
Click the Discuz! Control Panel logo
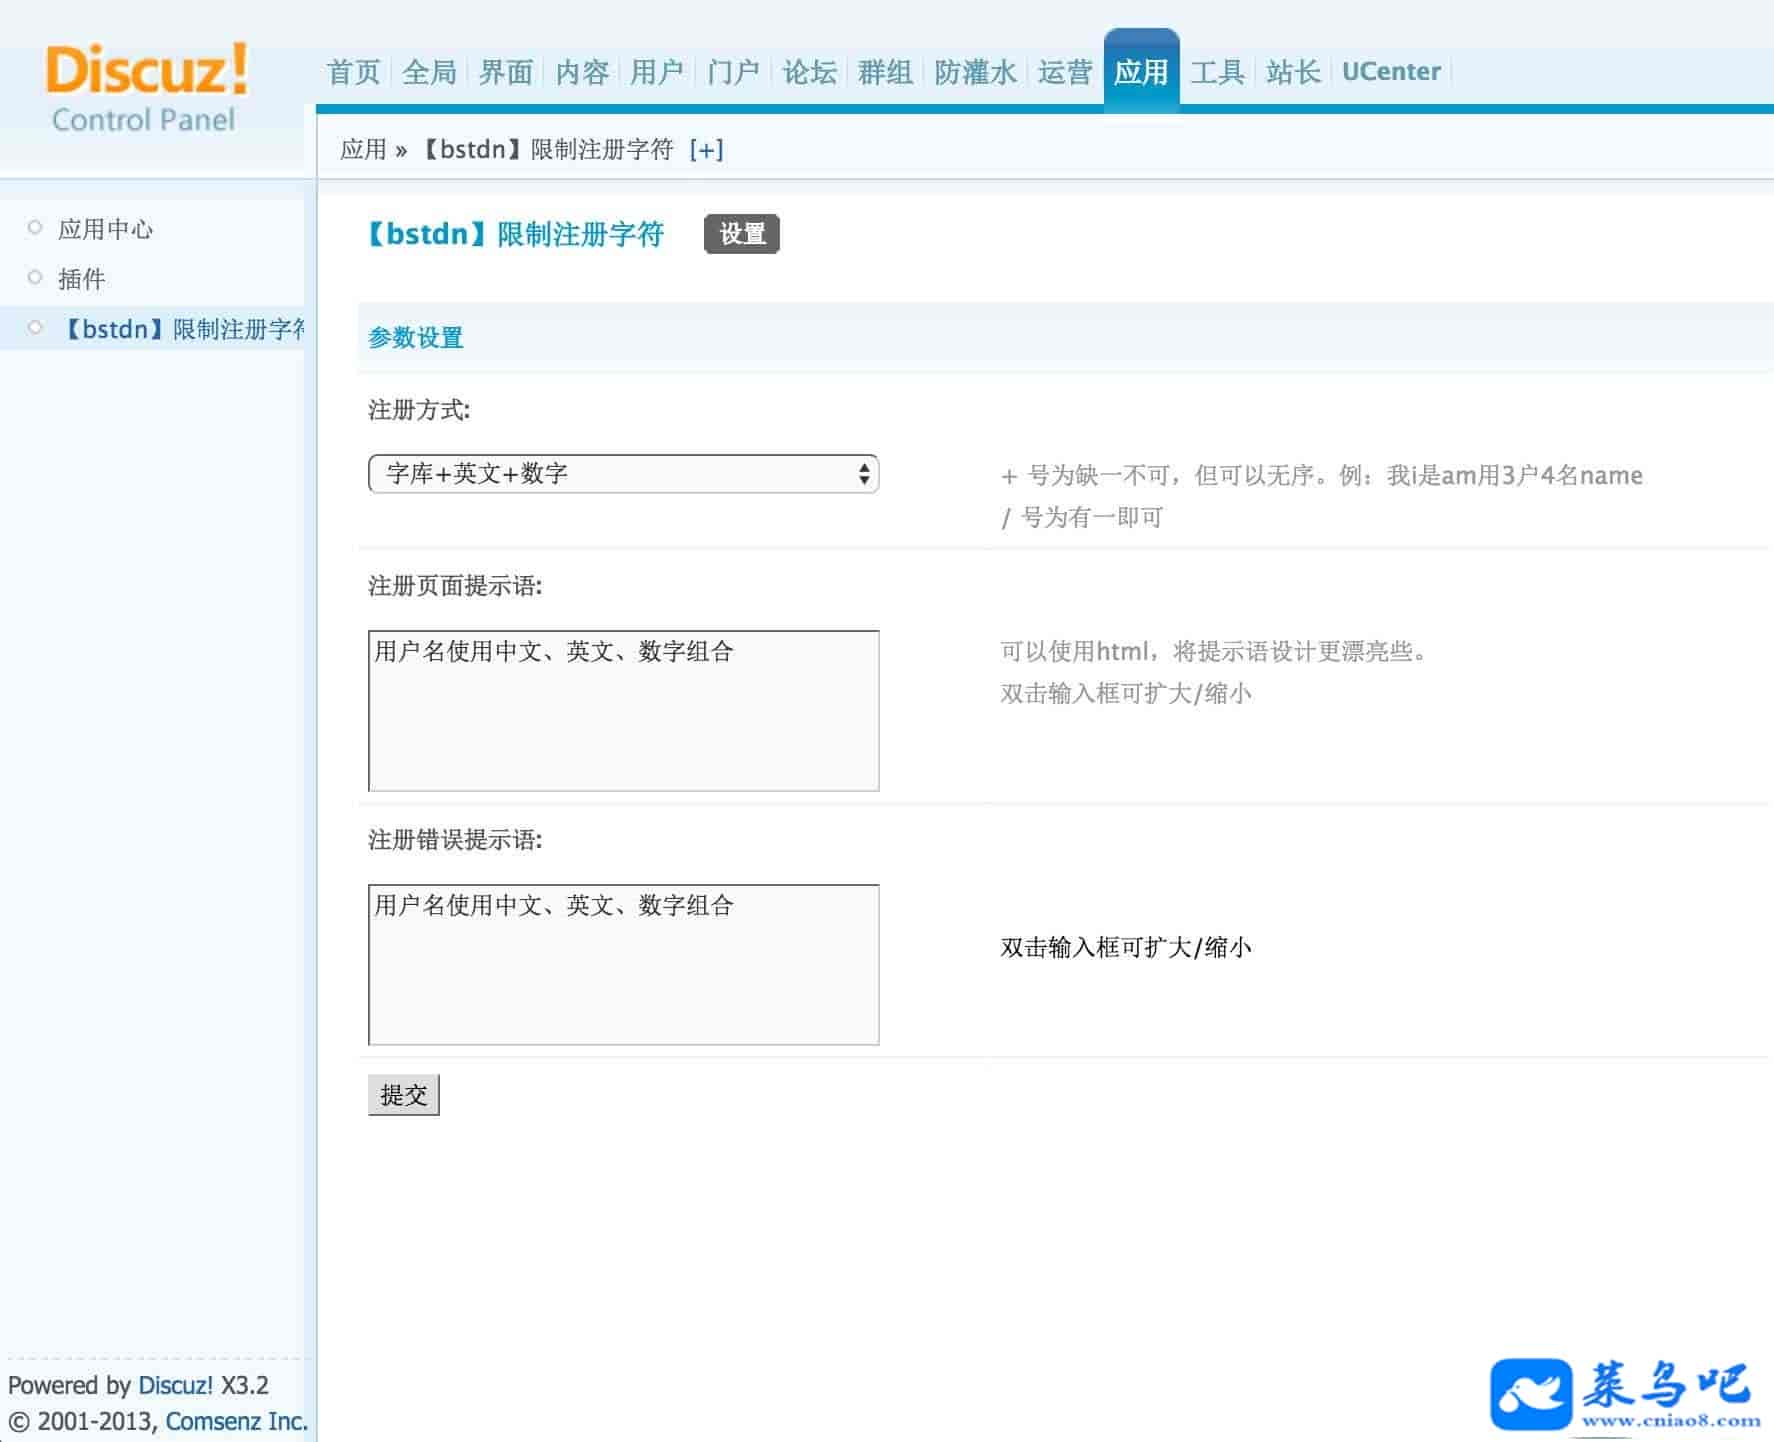click(x=146, y=88)
